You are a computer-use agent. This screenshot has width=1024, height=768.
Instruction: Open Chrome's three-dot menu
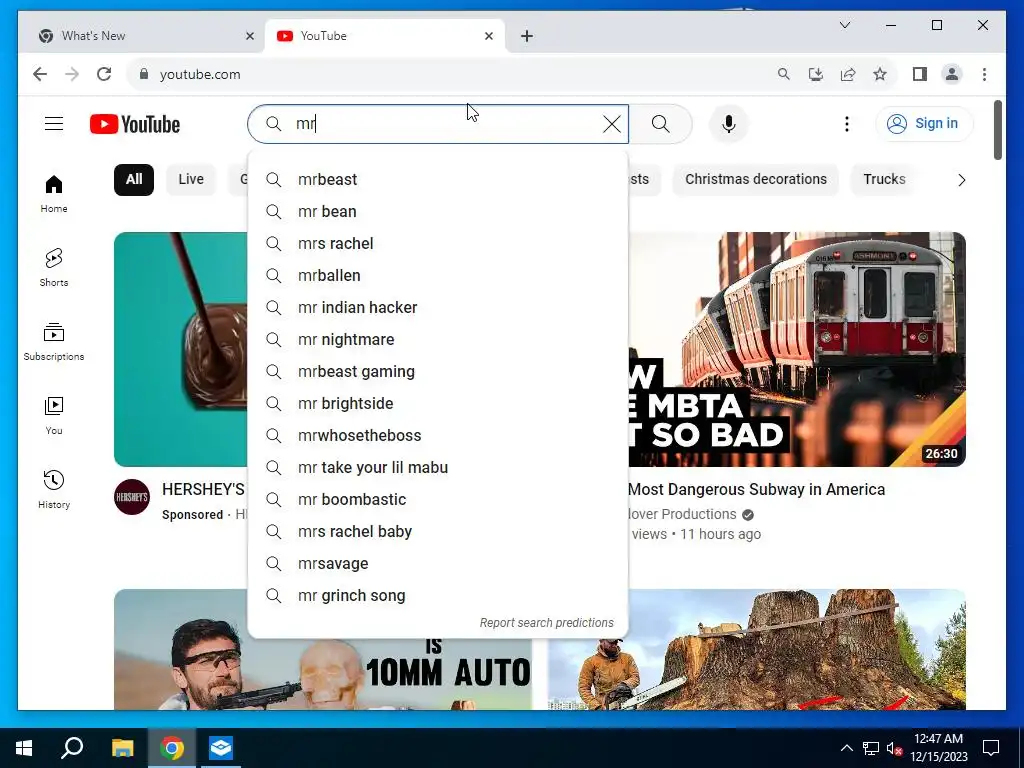pyautogui.click(x=984, y=74)
